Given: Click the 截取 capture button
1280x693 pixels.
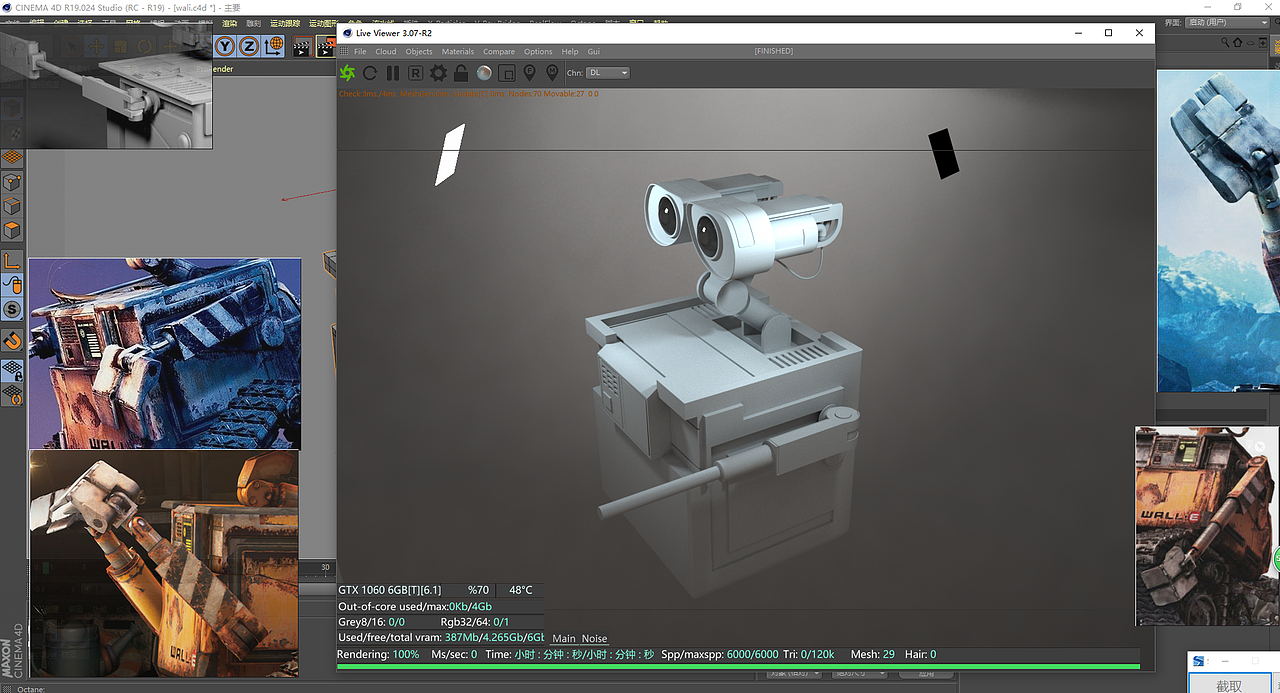Looking at the screenshot, I should click(x=1229, y=685).
